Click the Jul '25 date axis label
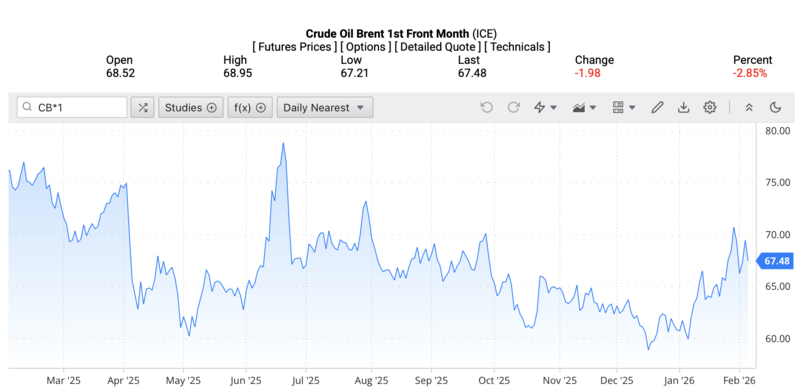Viewport: 800px width, 388px height. coord(306,381)
